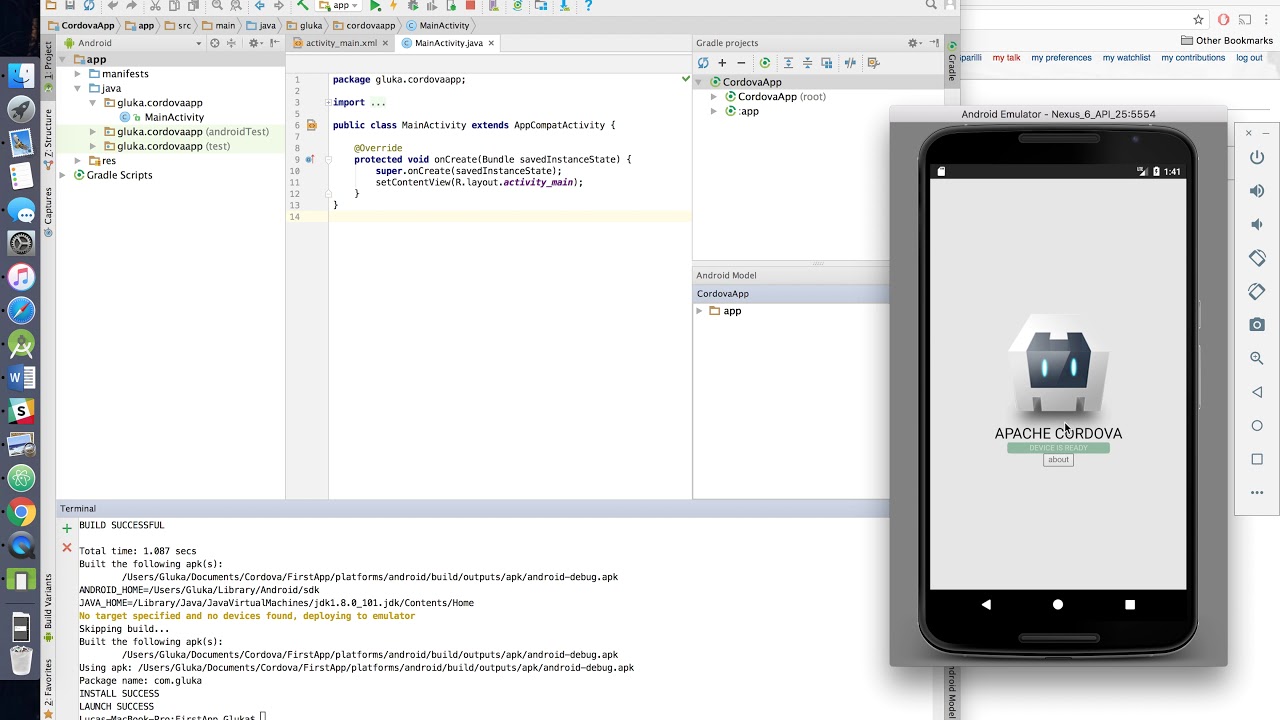Click the Debug bug icon in toolbar

pos(413,5)
